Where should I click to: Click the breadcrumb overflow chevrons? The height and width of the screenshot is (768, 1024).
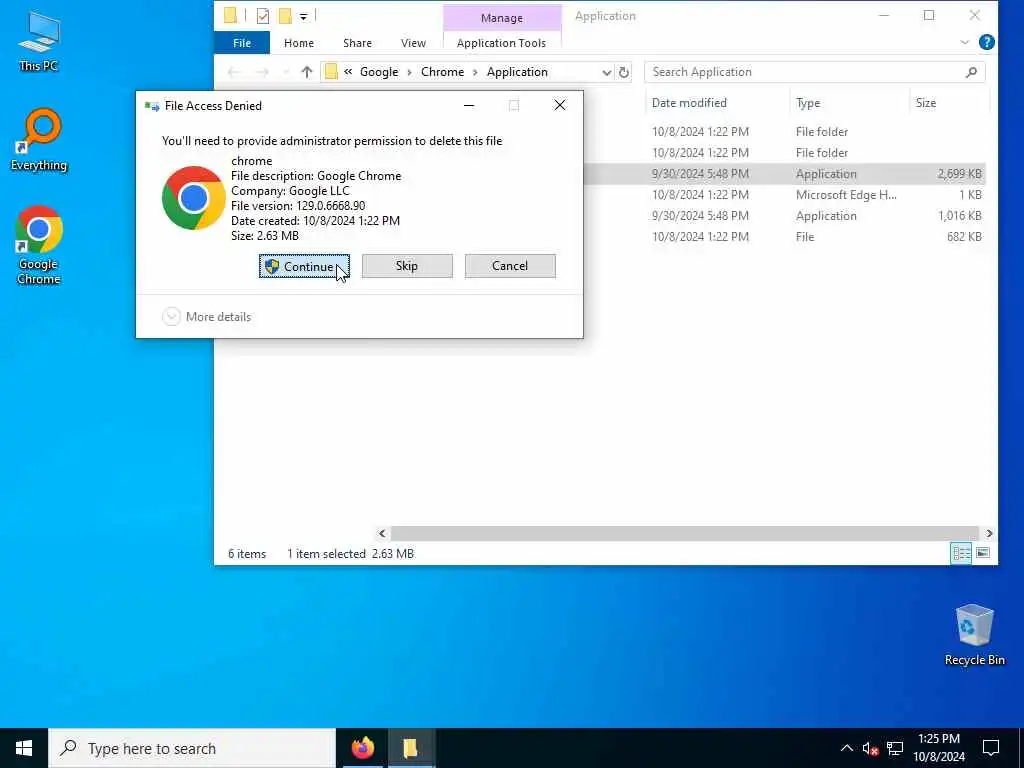348,72
